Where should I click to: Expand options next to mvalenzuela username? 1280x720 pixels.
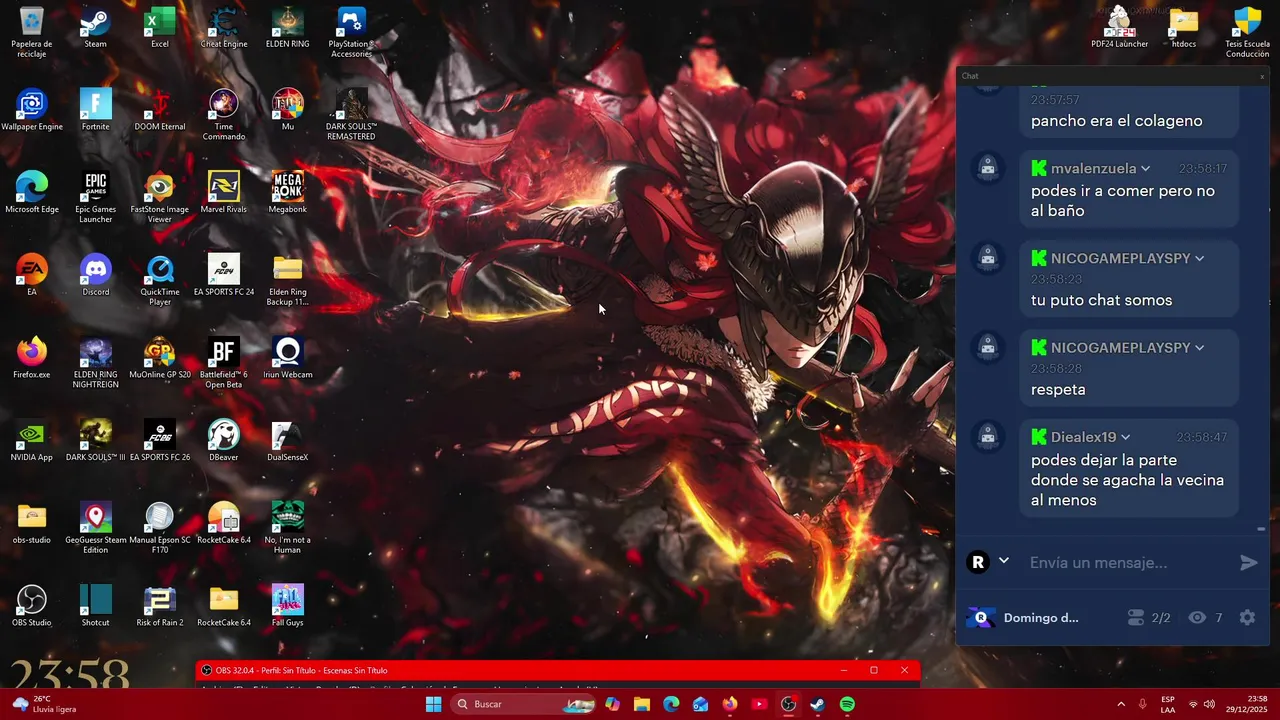coord(1146,169)
